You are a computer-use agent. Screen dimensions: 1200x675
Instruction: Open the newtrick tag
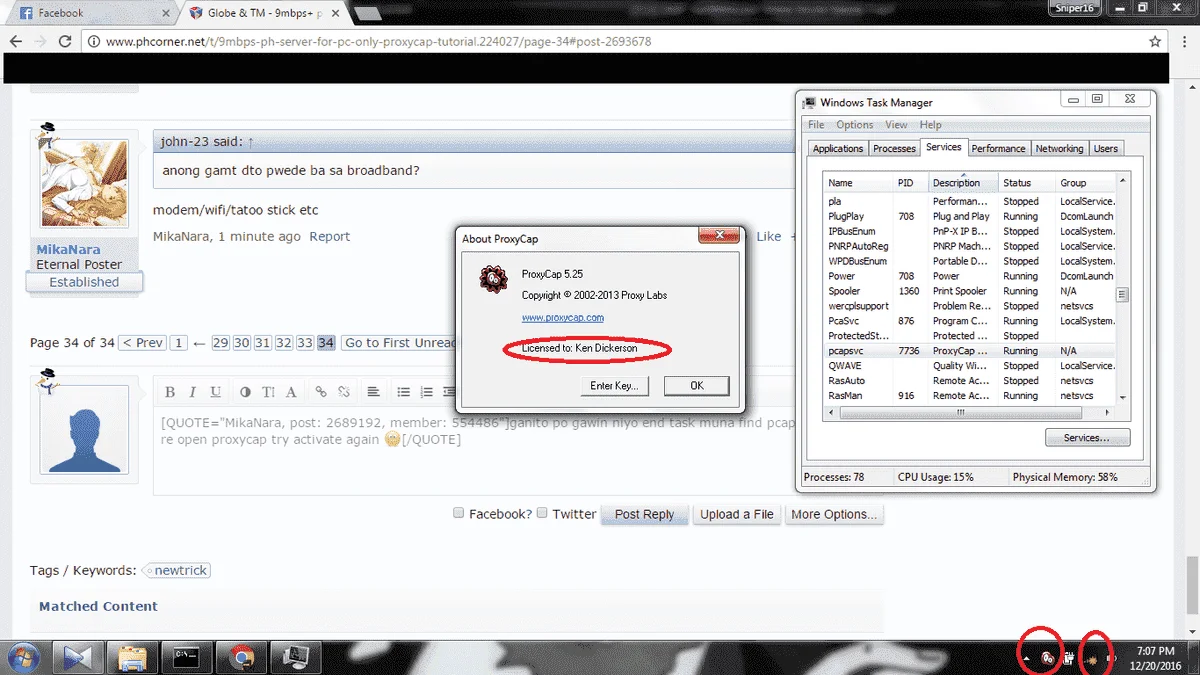[x=178, y=571]
